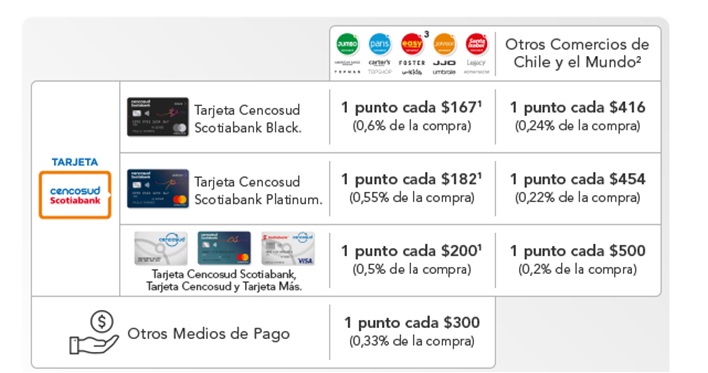Select the Cencosud Scotiabank Black card image
The width and height of the screenshot is (708, 373).
tap(158, 117)
